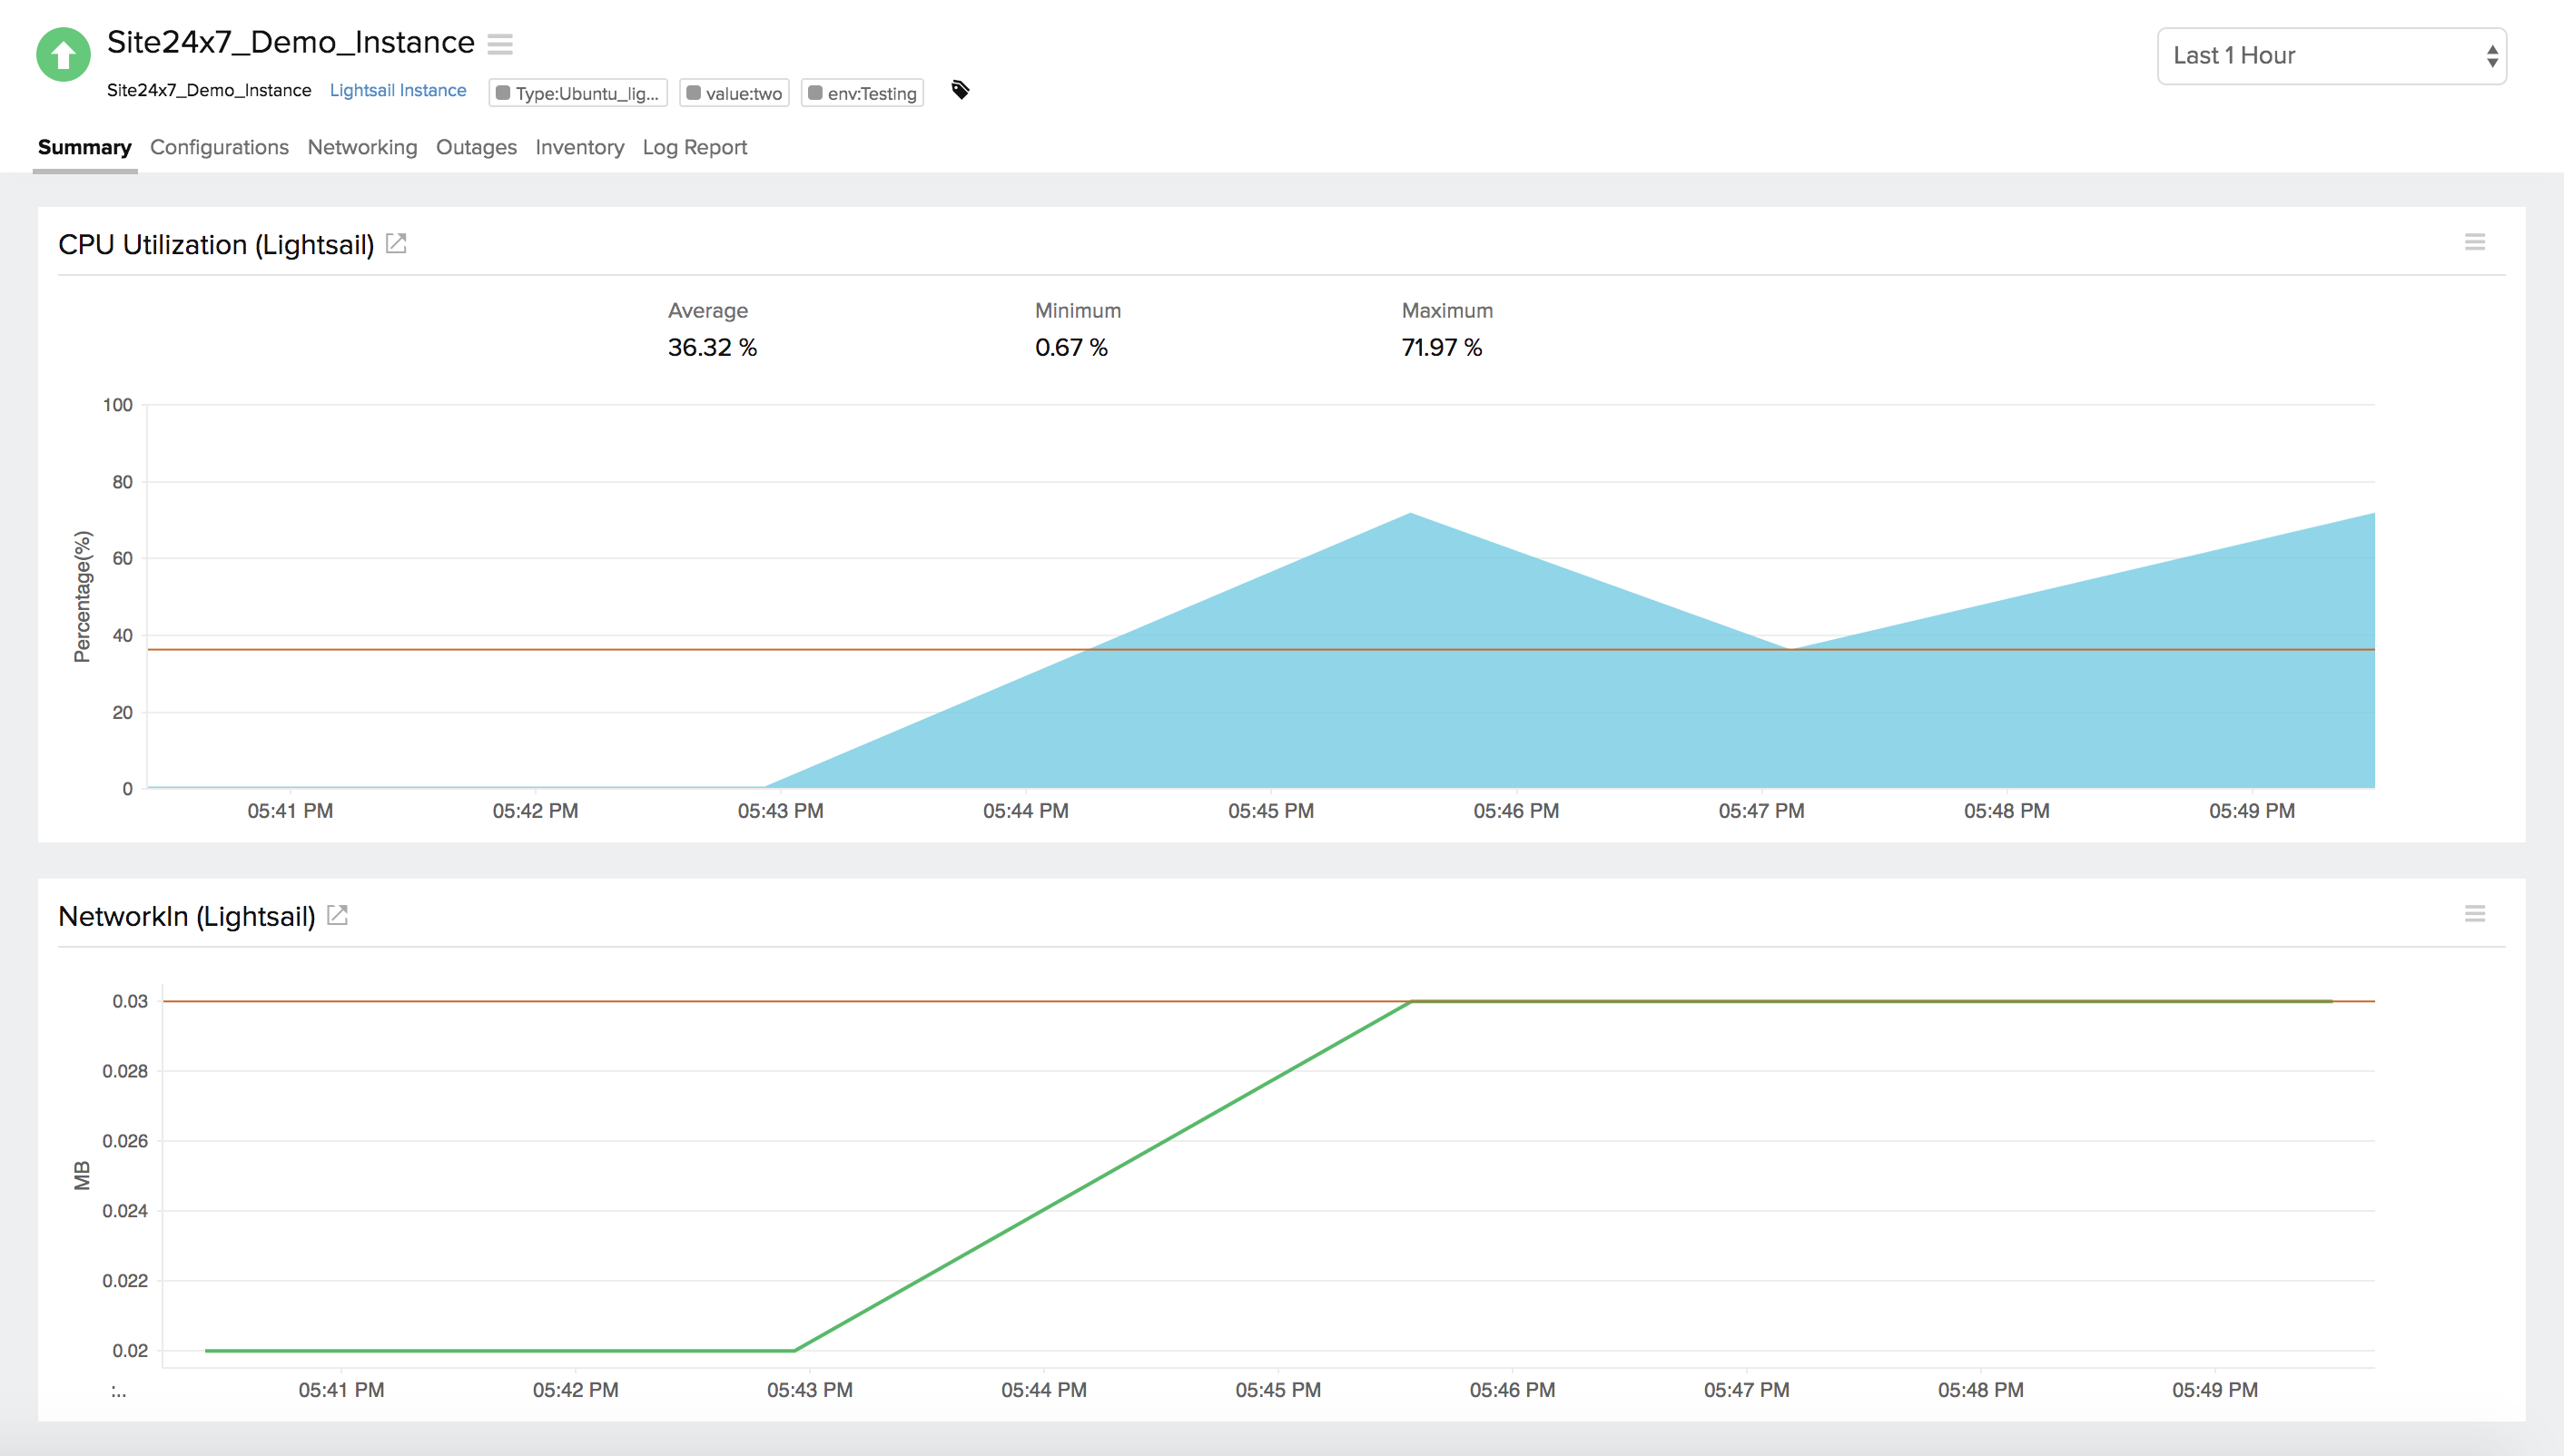
Task: Click the Maximum value 71.97 % statistic
Action: click(x=1440, y=347)
